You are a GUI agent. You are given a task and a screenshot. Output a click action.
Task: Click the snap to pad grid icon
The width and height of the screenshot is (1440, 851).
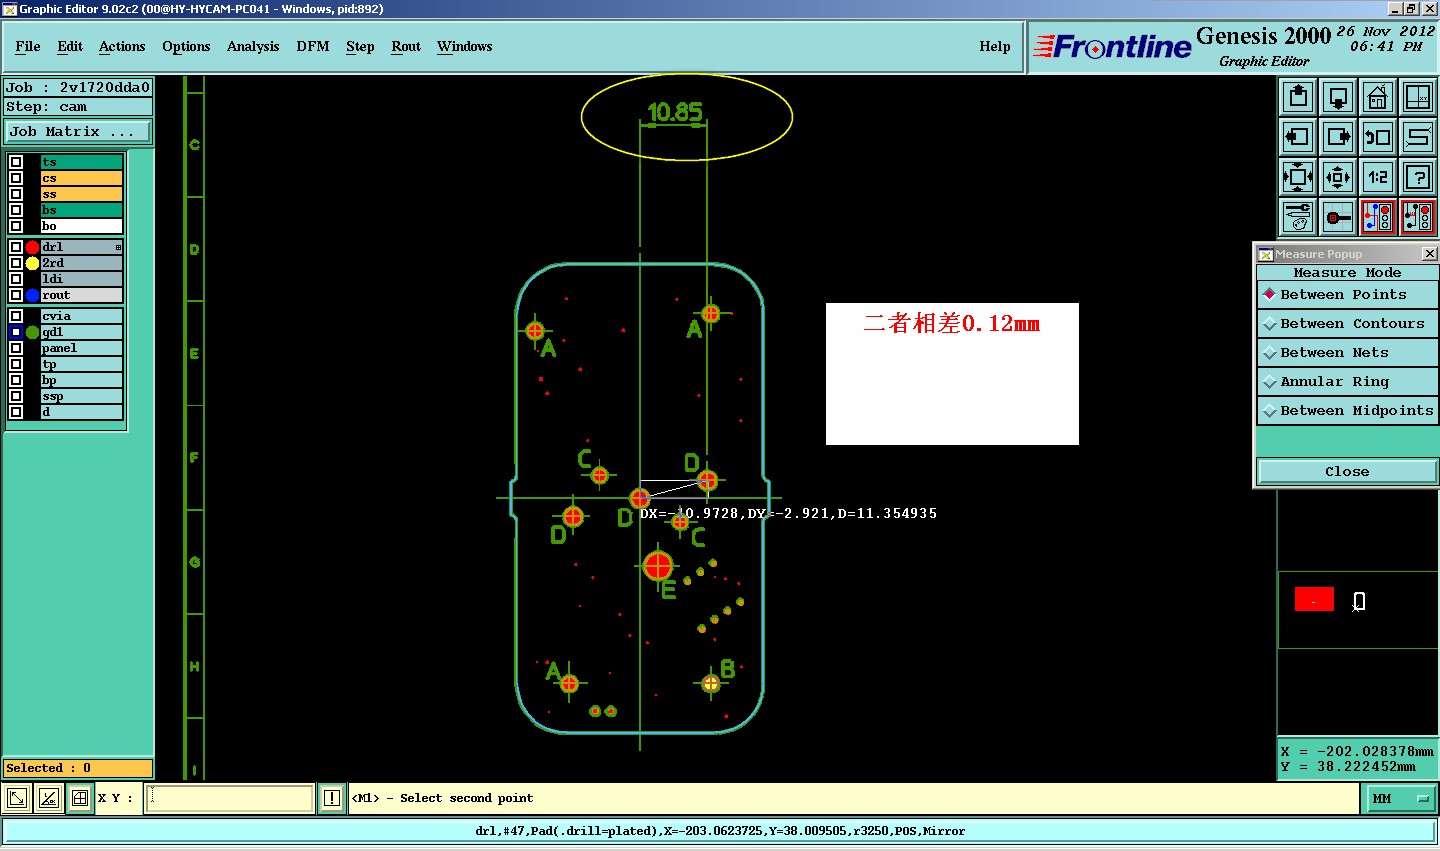1338,217
